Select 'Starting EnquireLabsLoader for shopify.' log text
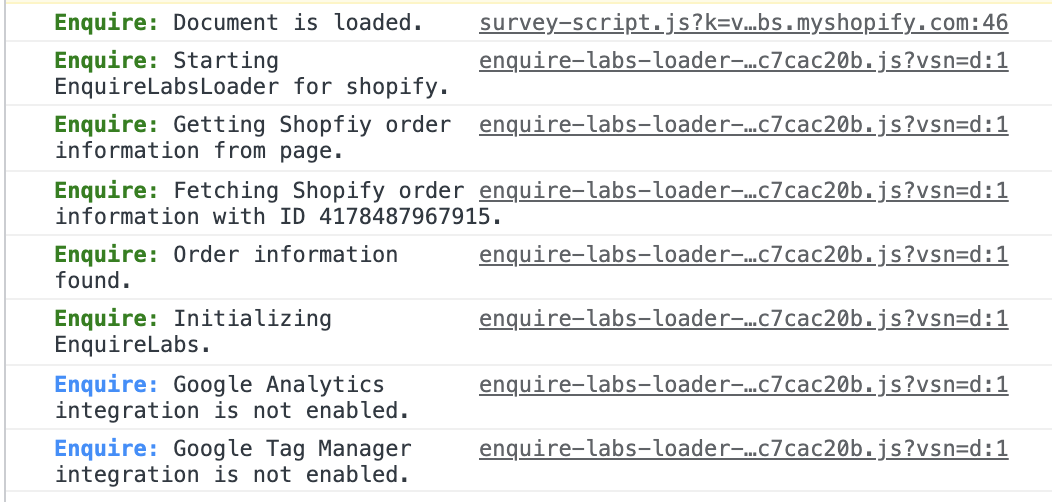The width and height of the screenshot is (1052, 502). (252, 74)
